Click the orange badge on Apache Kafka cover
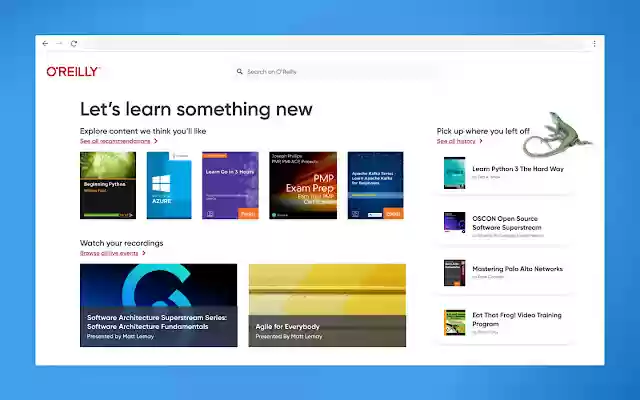 click(393, 213)
